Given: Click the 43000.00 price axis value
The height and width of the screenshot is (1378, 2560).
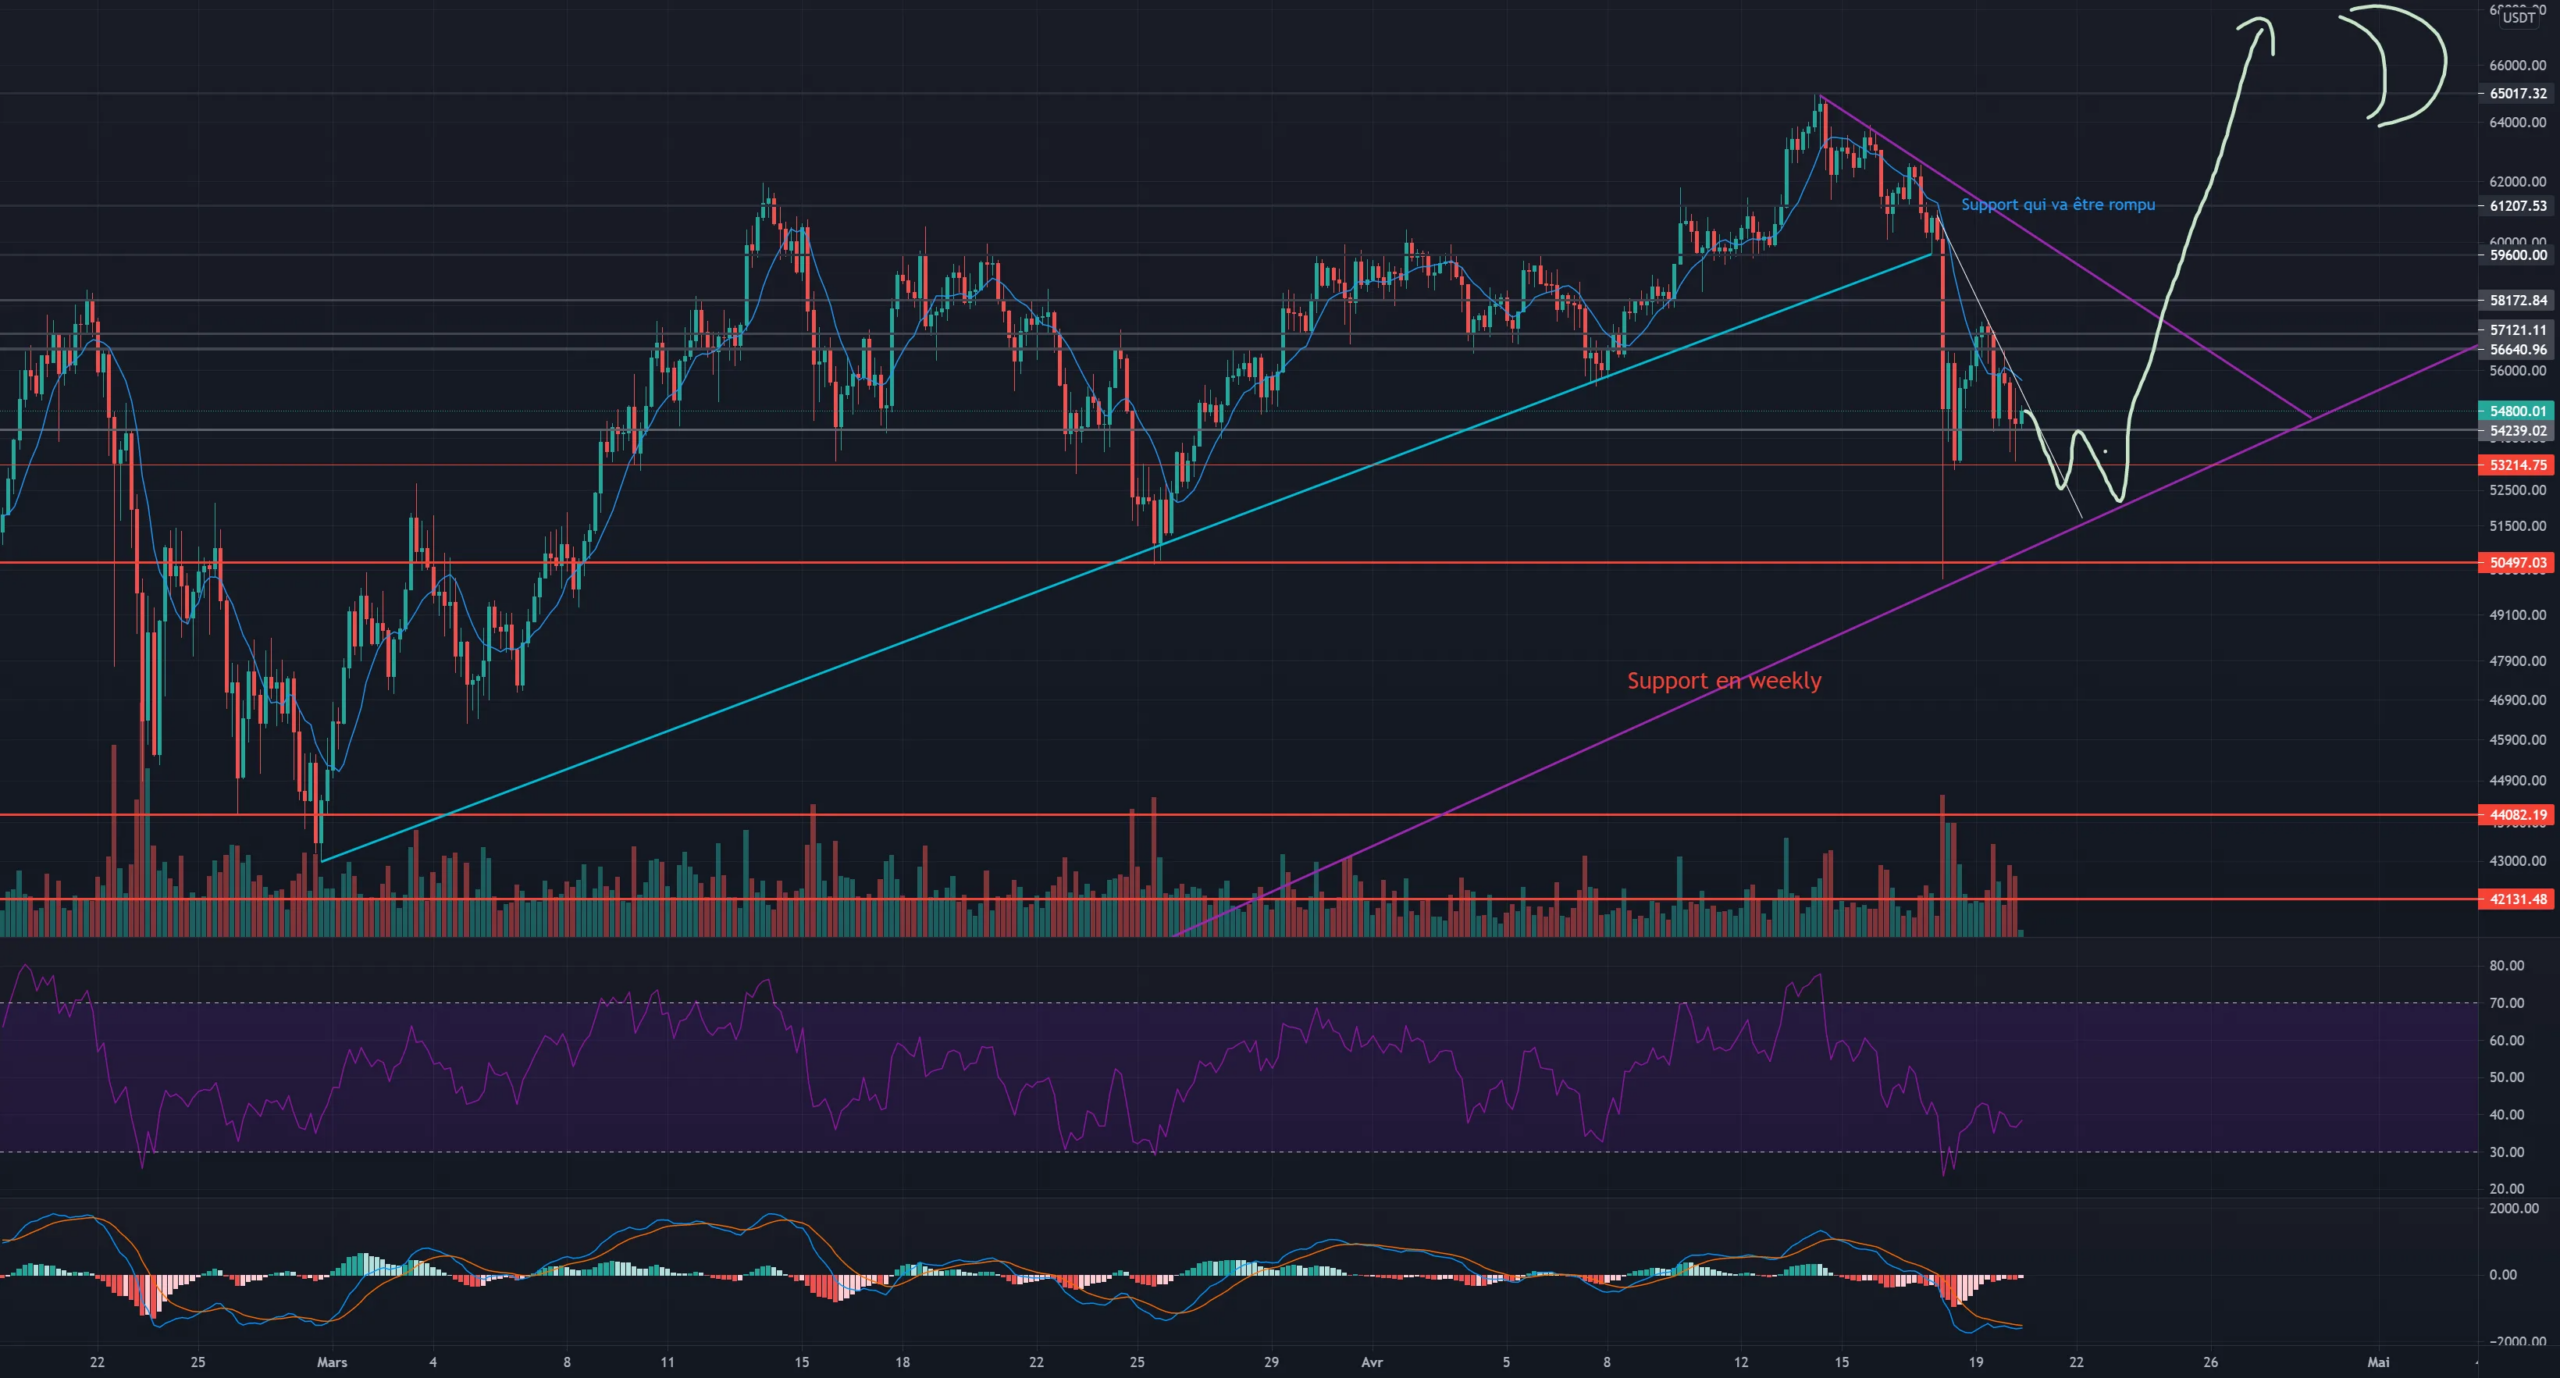Looking at the screenshot, I should [x=2517, y=861].
